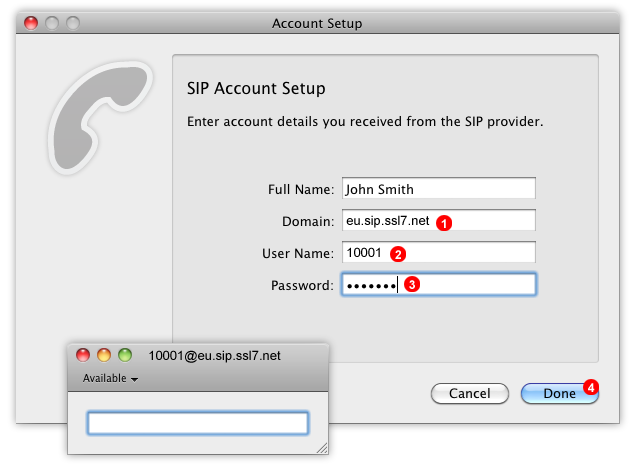Click the 'Enter account details' instruction text
Image resolution: width=633 pixels, height=466 pixels.
coord(365,122)
